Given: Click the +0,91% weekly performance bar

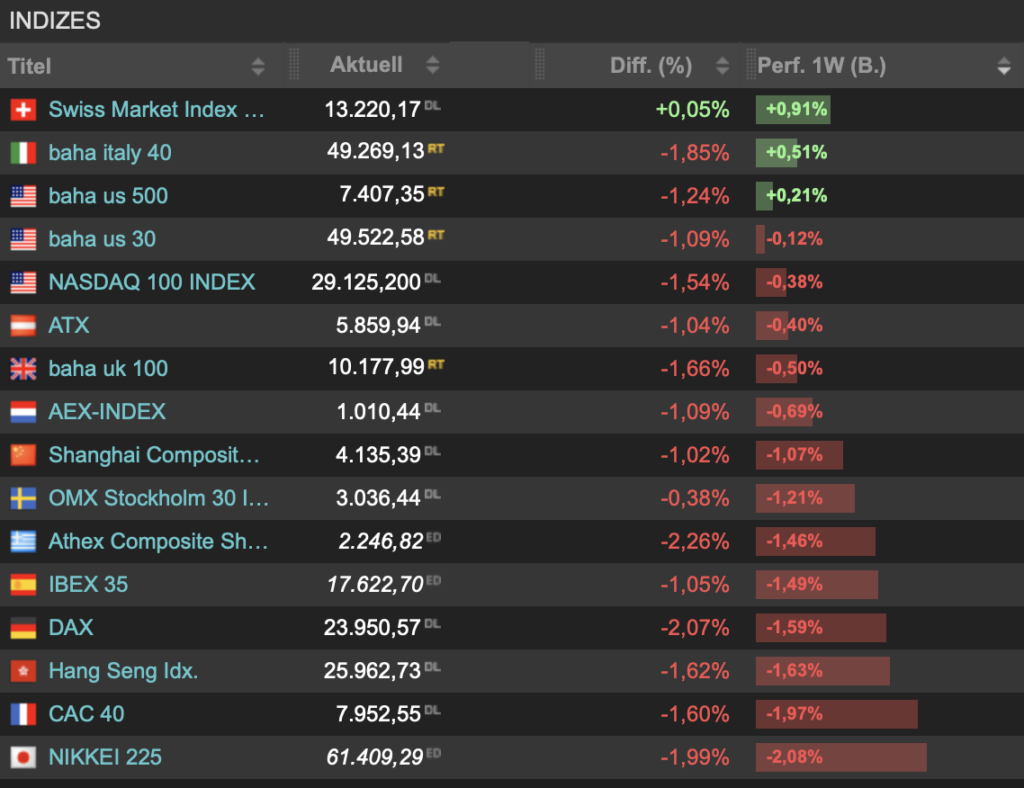Looking at the screenshot, I should 793,110.
